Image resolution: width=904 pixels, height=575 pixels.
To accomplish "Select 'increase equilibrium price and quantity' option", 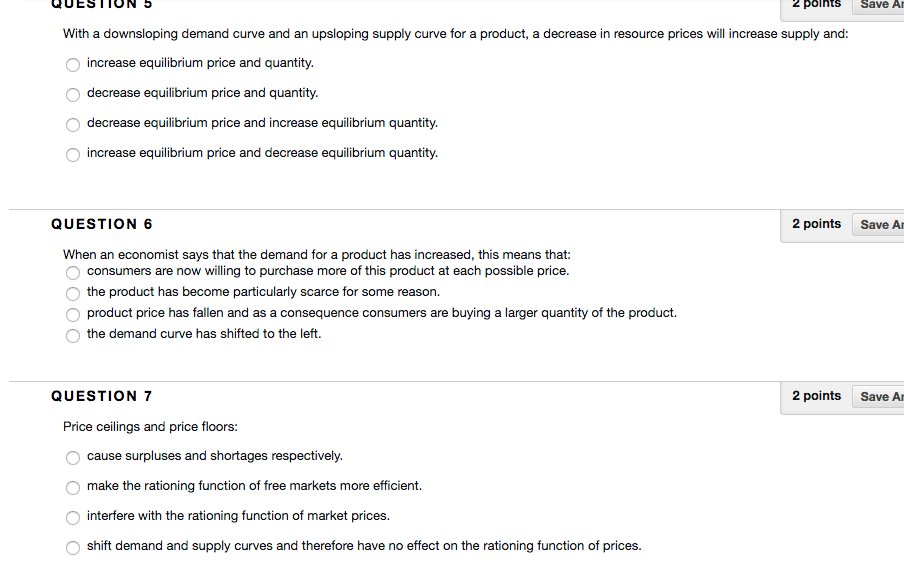I will (x=73, y=65).
